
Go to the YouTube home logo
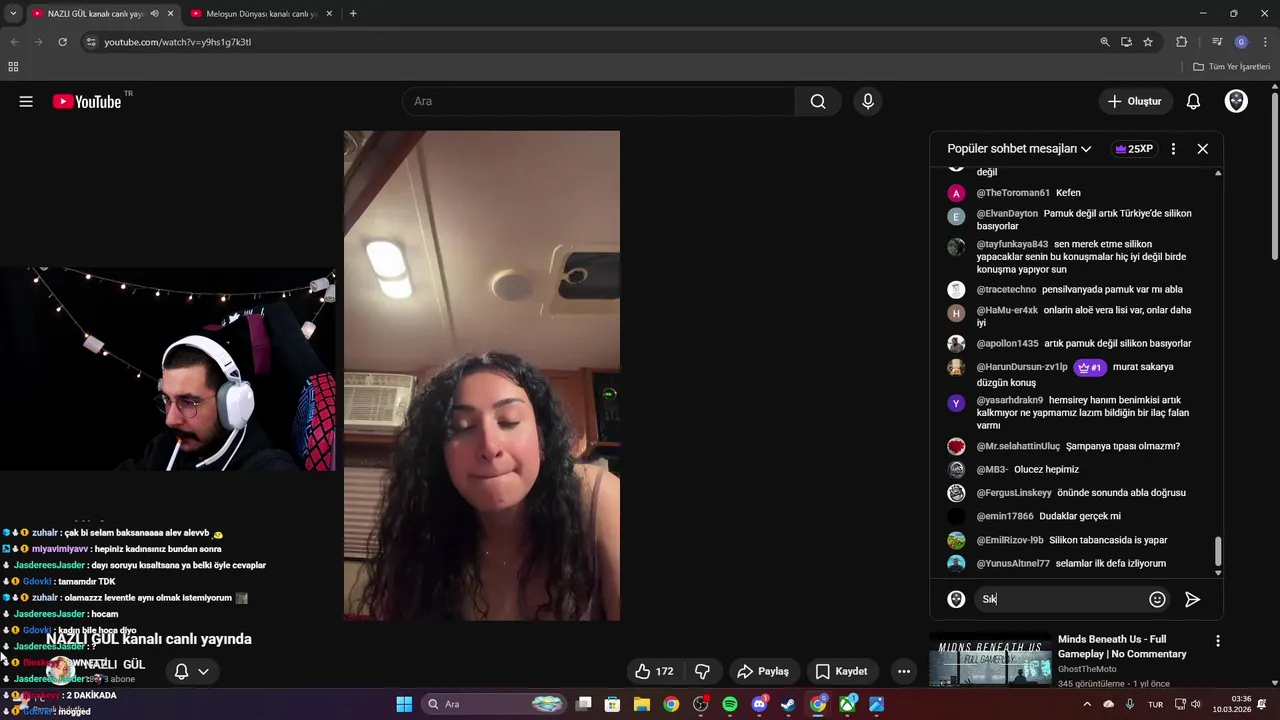point(87,101)
